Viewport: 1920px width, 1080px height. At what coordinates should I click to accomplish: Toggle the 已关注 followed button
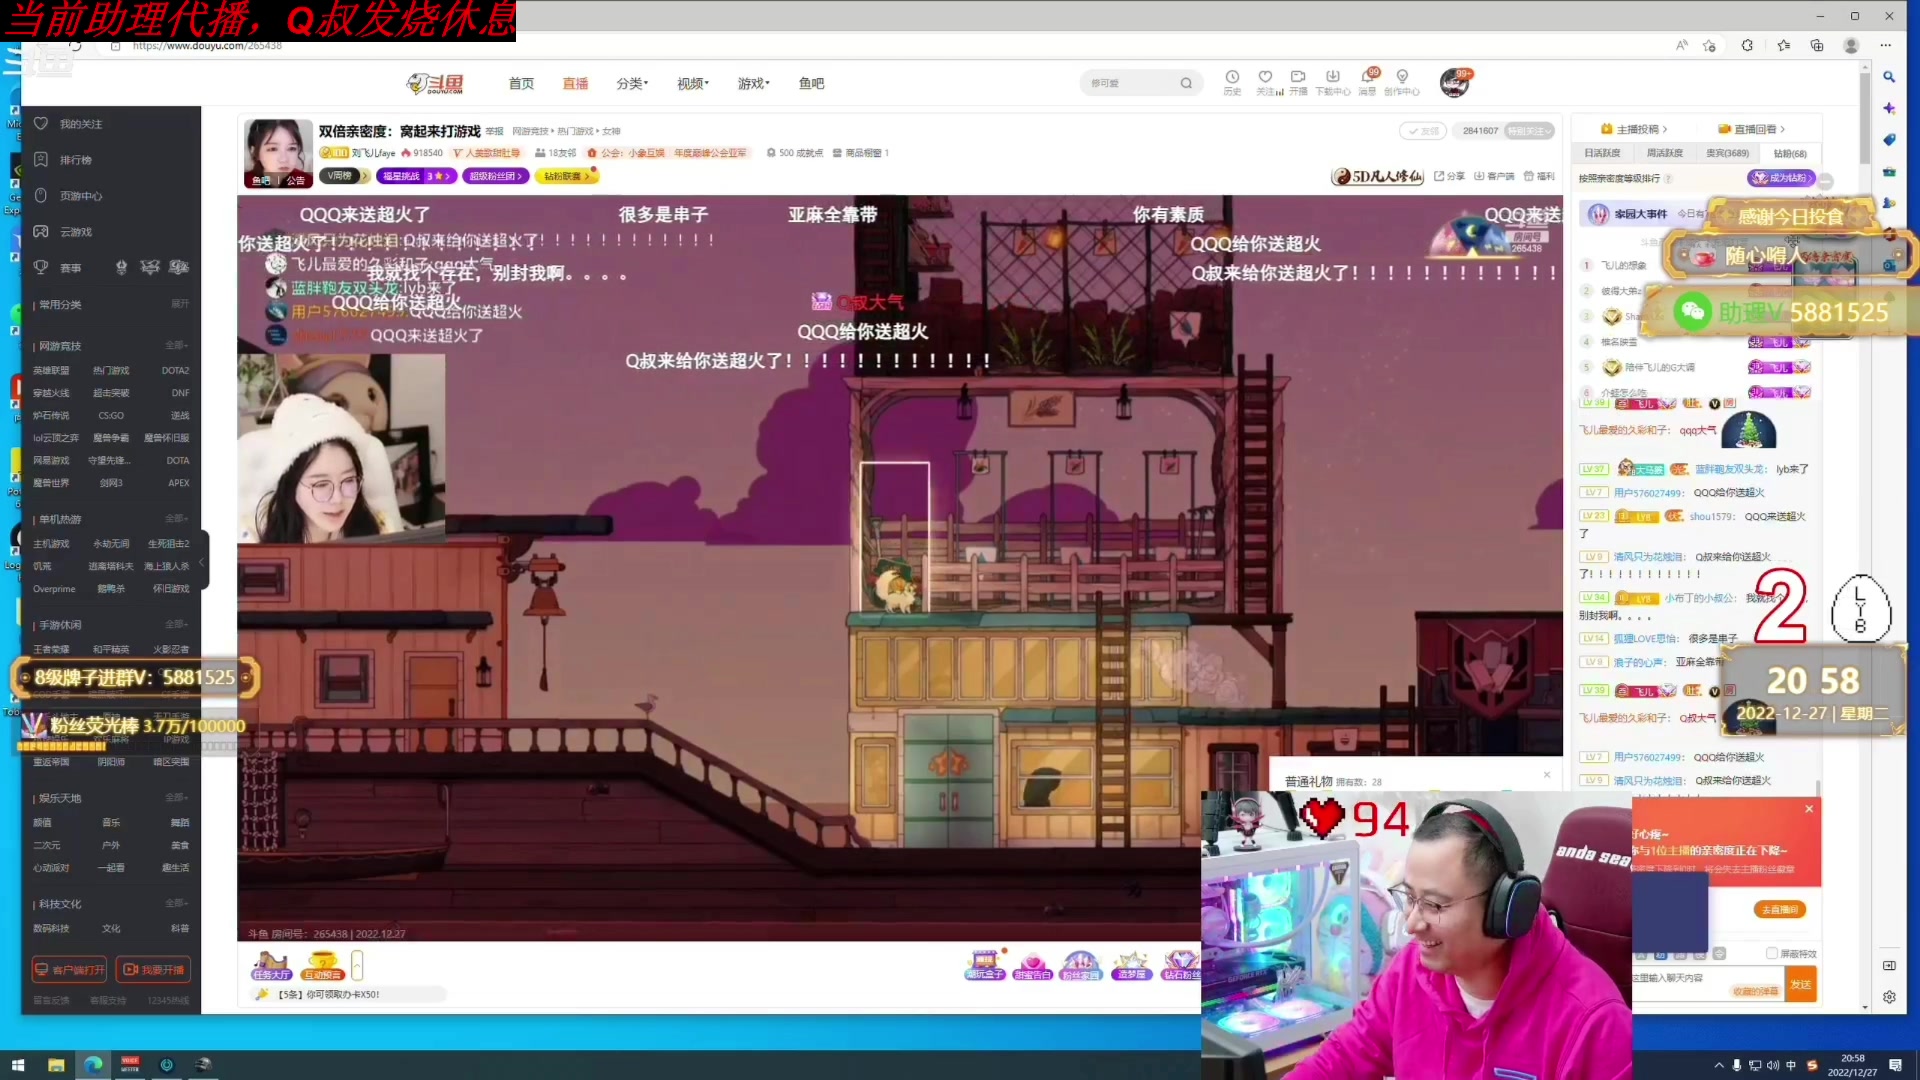1423,131
